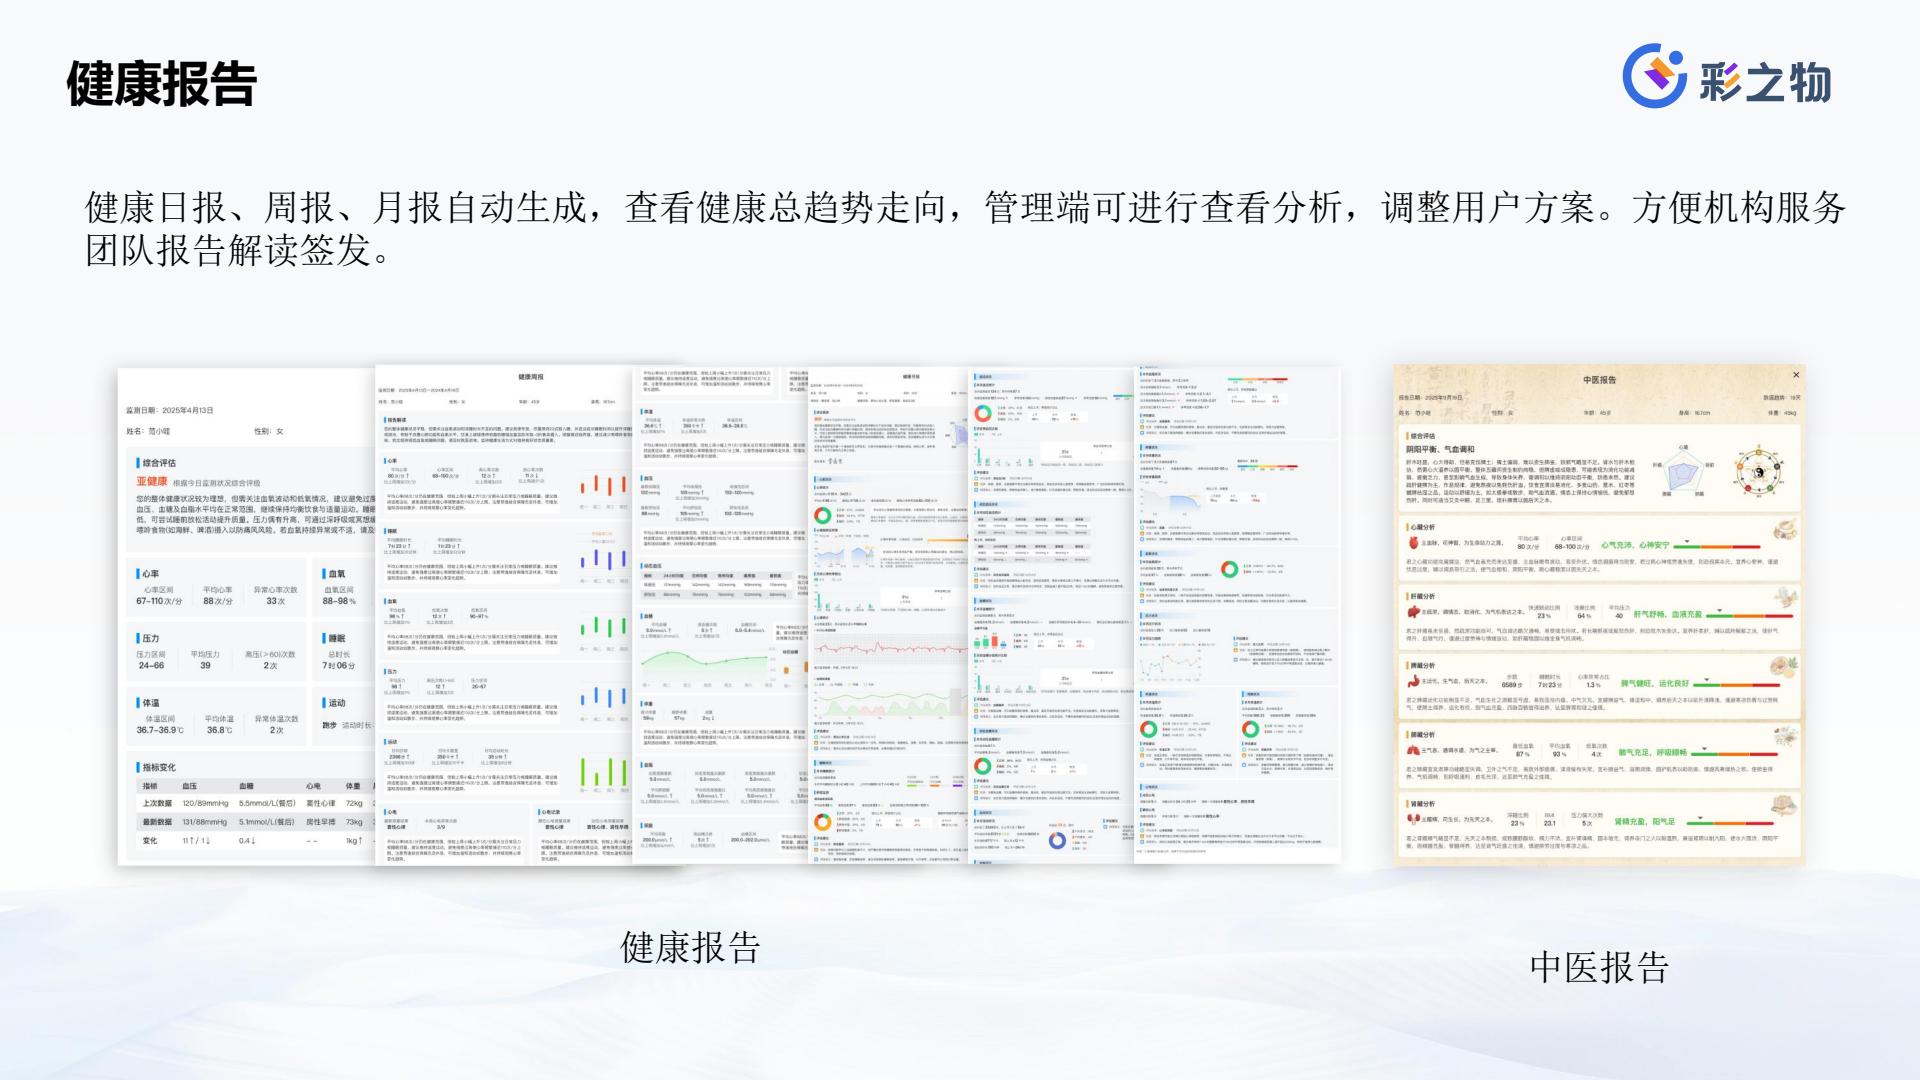Viewport: 1920px width, 1080px height.
Task: Click the heart organ icon in 心藏分析
Action: [x=1414, y=544]
